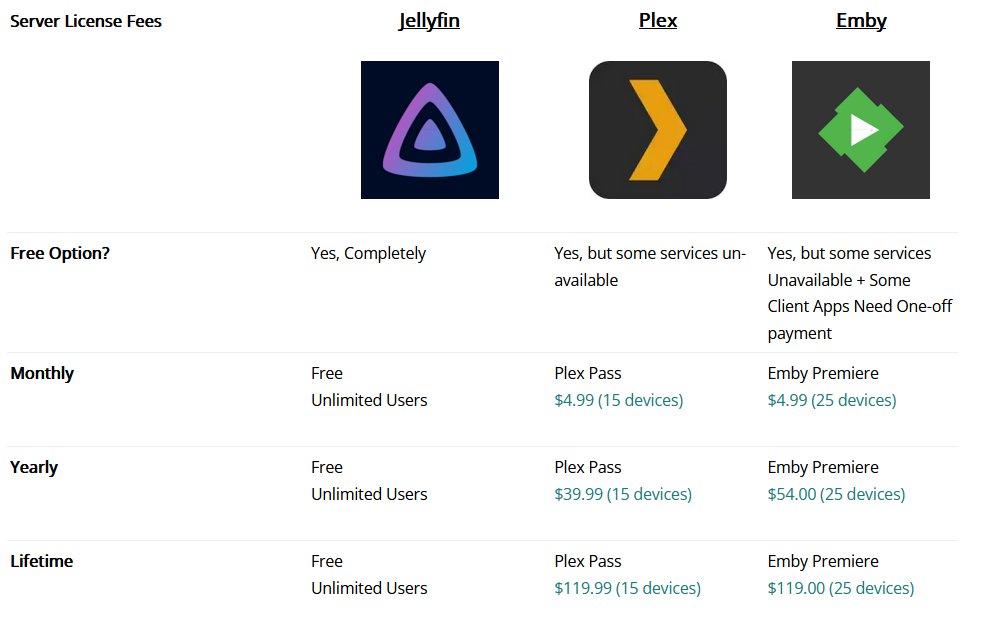Click the Server License Fees heading
This screenshot has height=632, width=993.
coord(86,21)
